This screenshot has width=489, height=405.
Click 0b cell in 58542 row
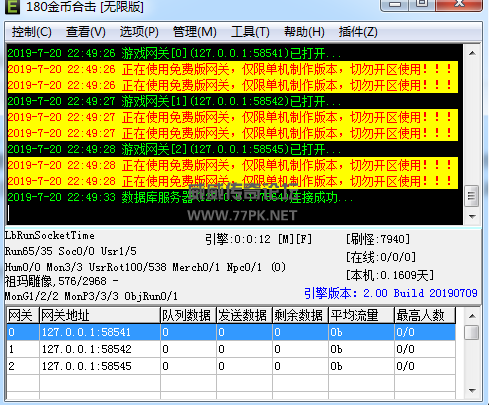(x=361, y=349)
